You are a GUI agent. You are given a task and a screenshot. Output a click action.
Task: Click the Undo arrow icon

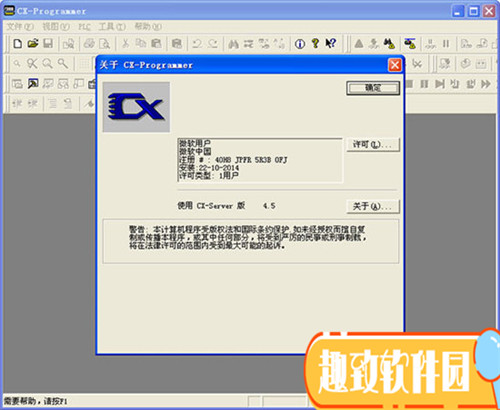197,44
